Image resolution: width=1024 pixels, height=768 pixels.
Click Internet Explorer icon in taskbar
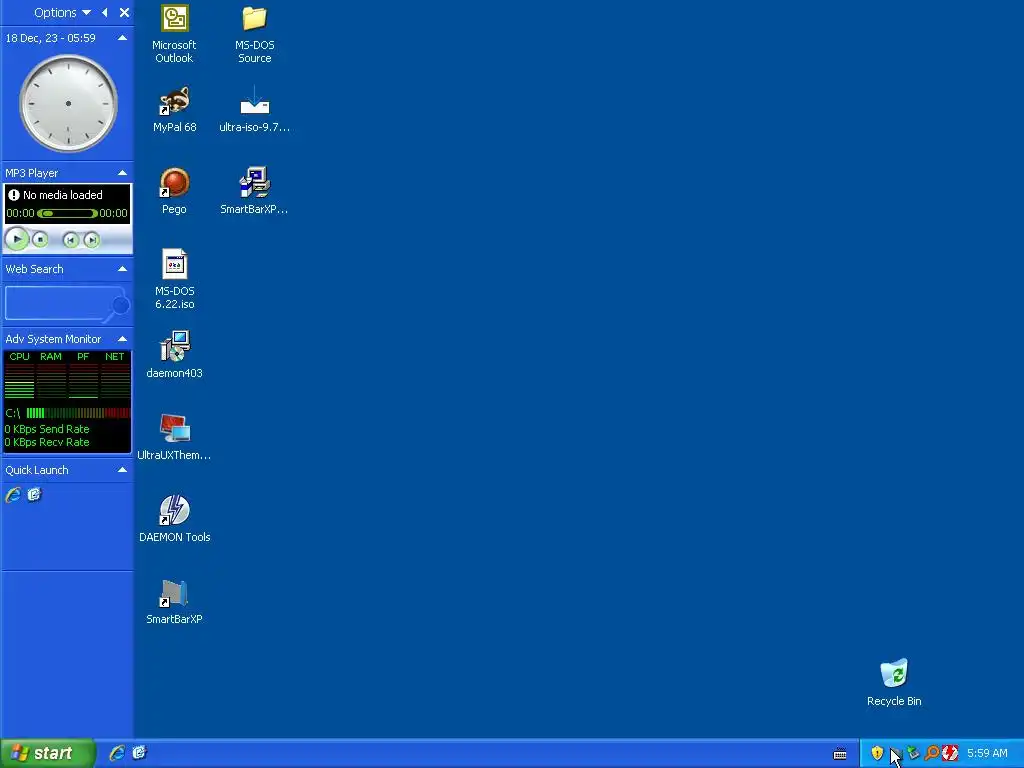117,753
